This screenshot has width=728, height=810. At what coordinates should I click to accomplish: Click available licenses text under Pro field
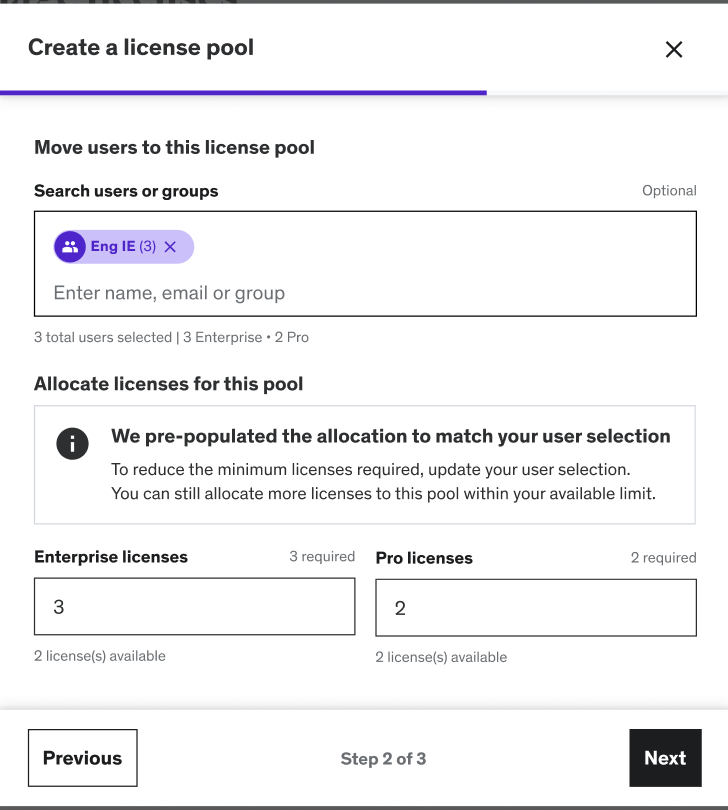tap(441, 657)
